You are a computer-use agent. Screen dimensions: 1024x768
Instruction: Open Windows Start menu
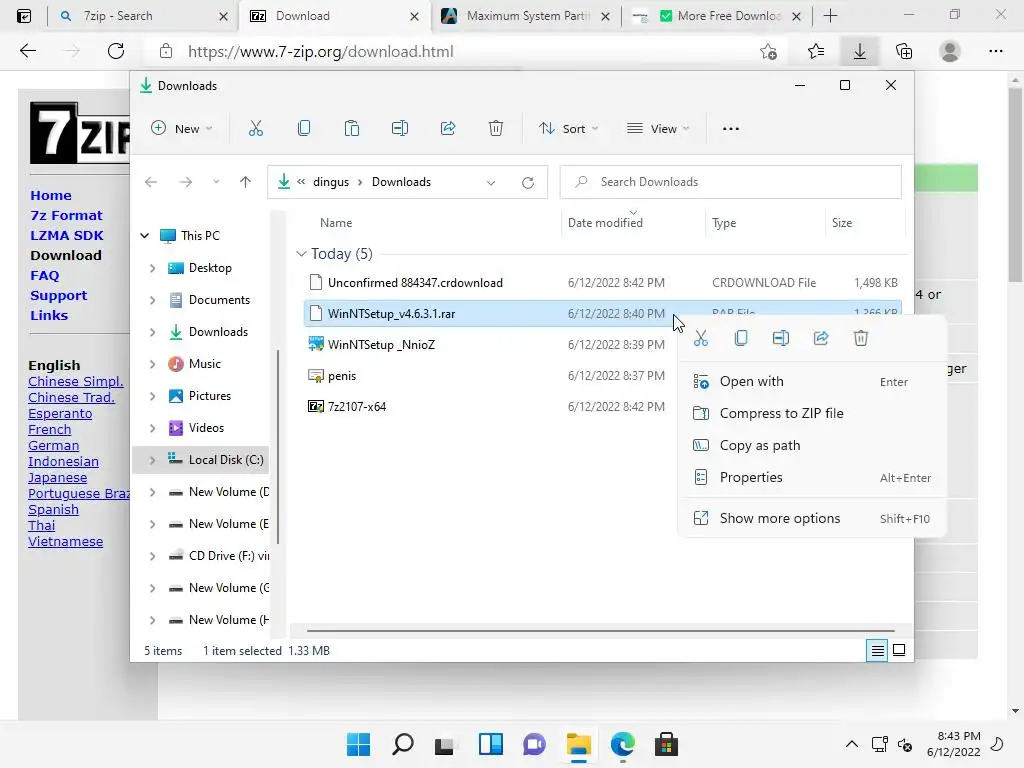tap(358, 744)
